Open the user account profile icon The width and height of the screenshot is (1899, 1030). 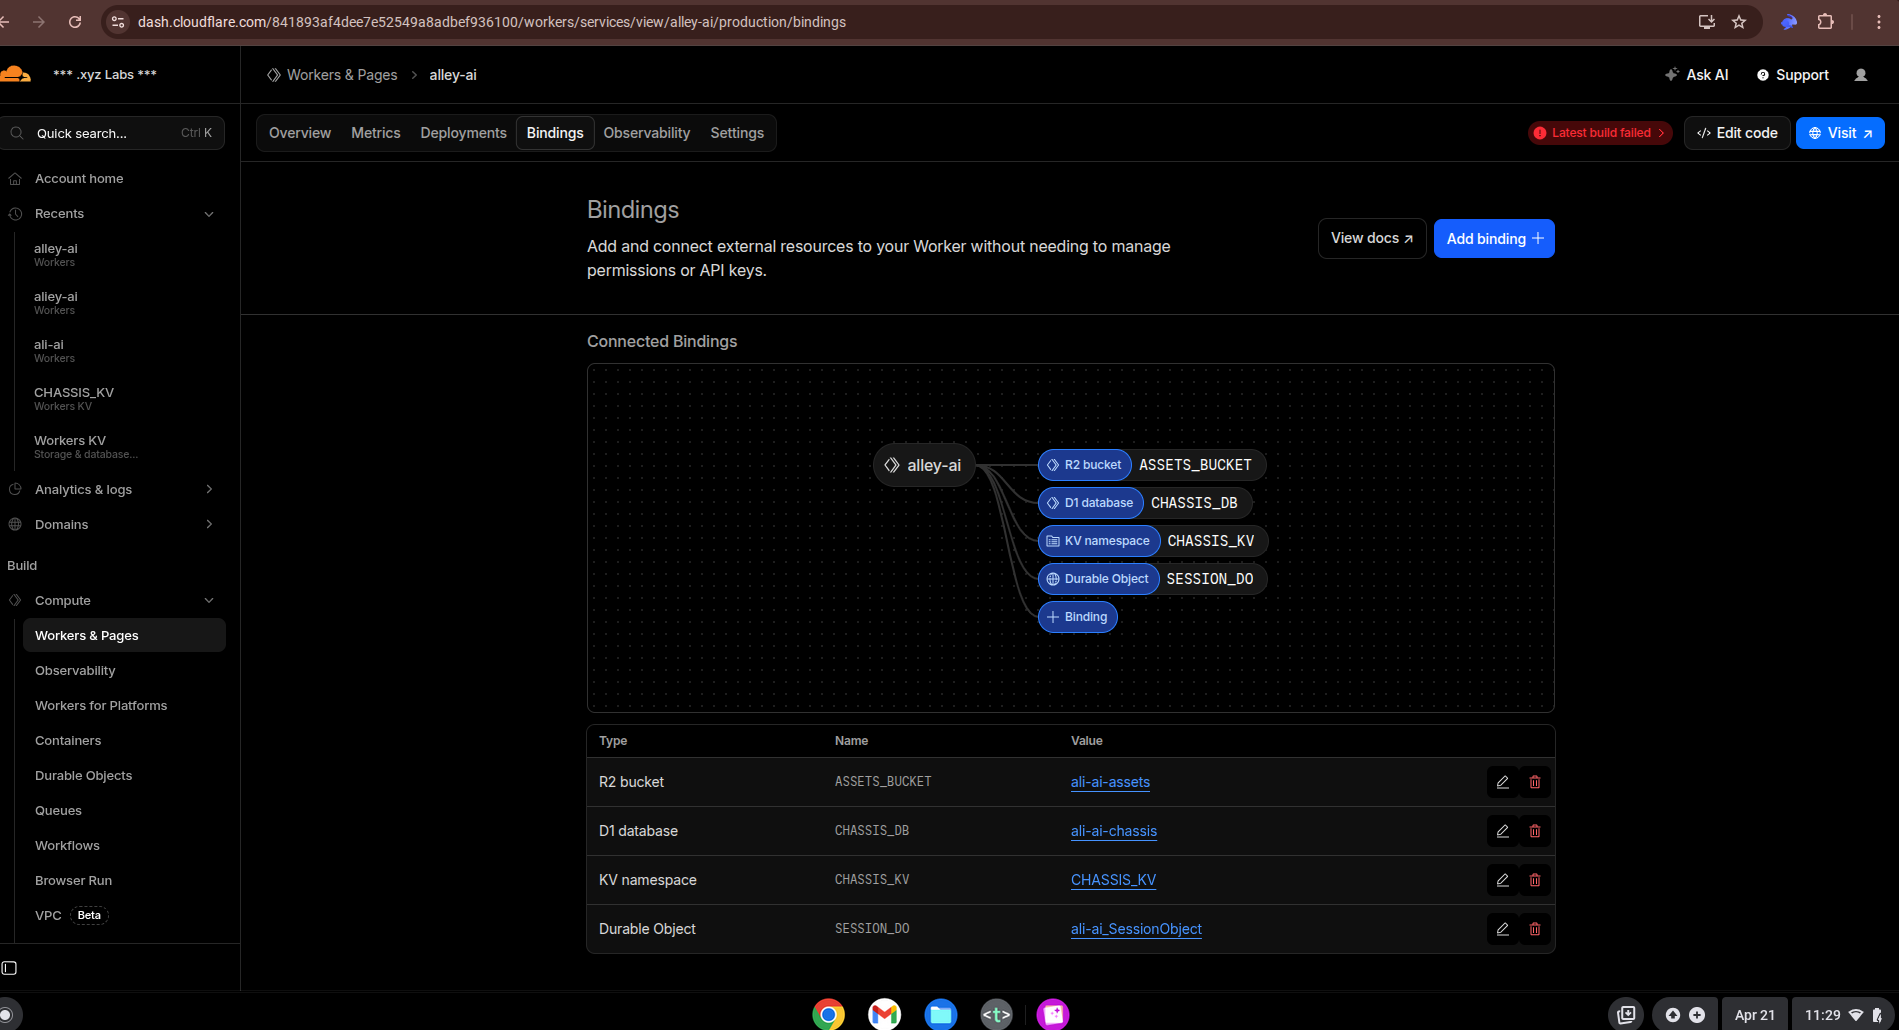click(x=1860, y=75)
